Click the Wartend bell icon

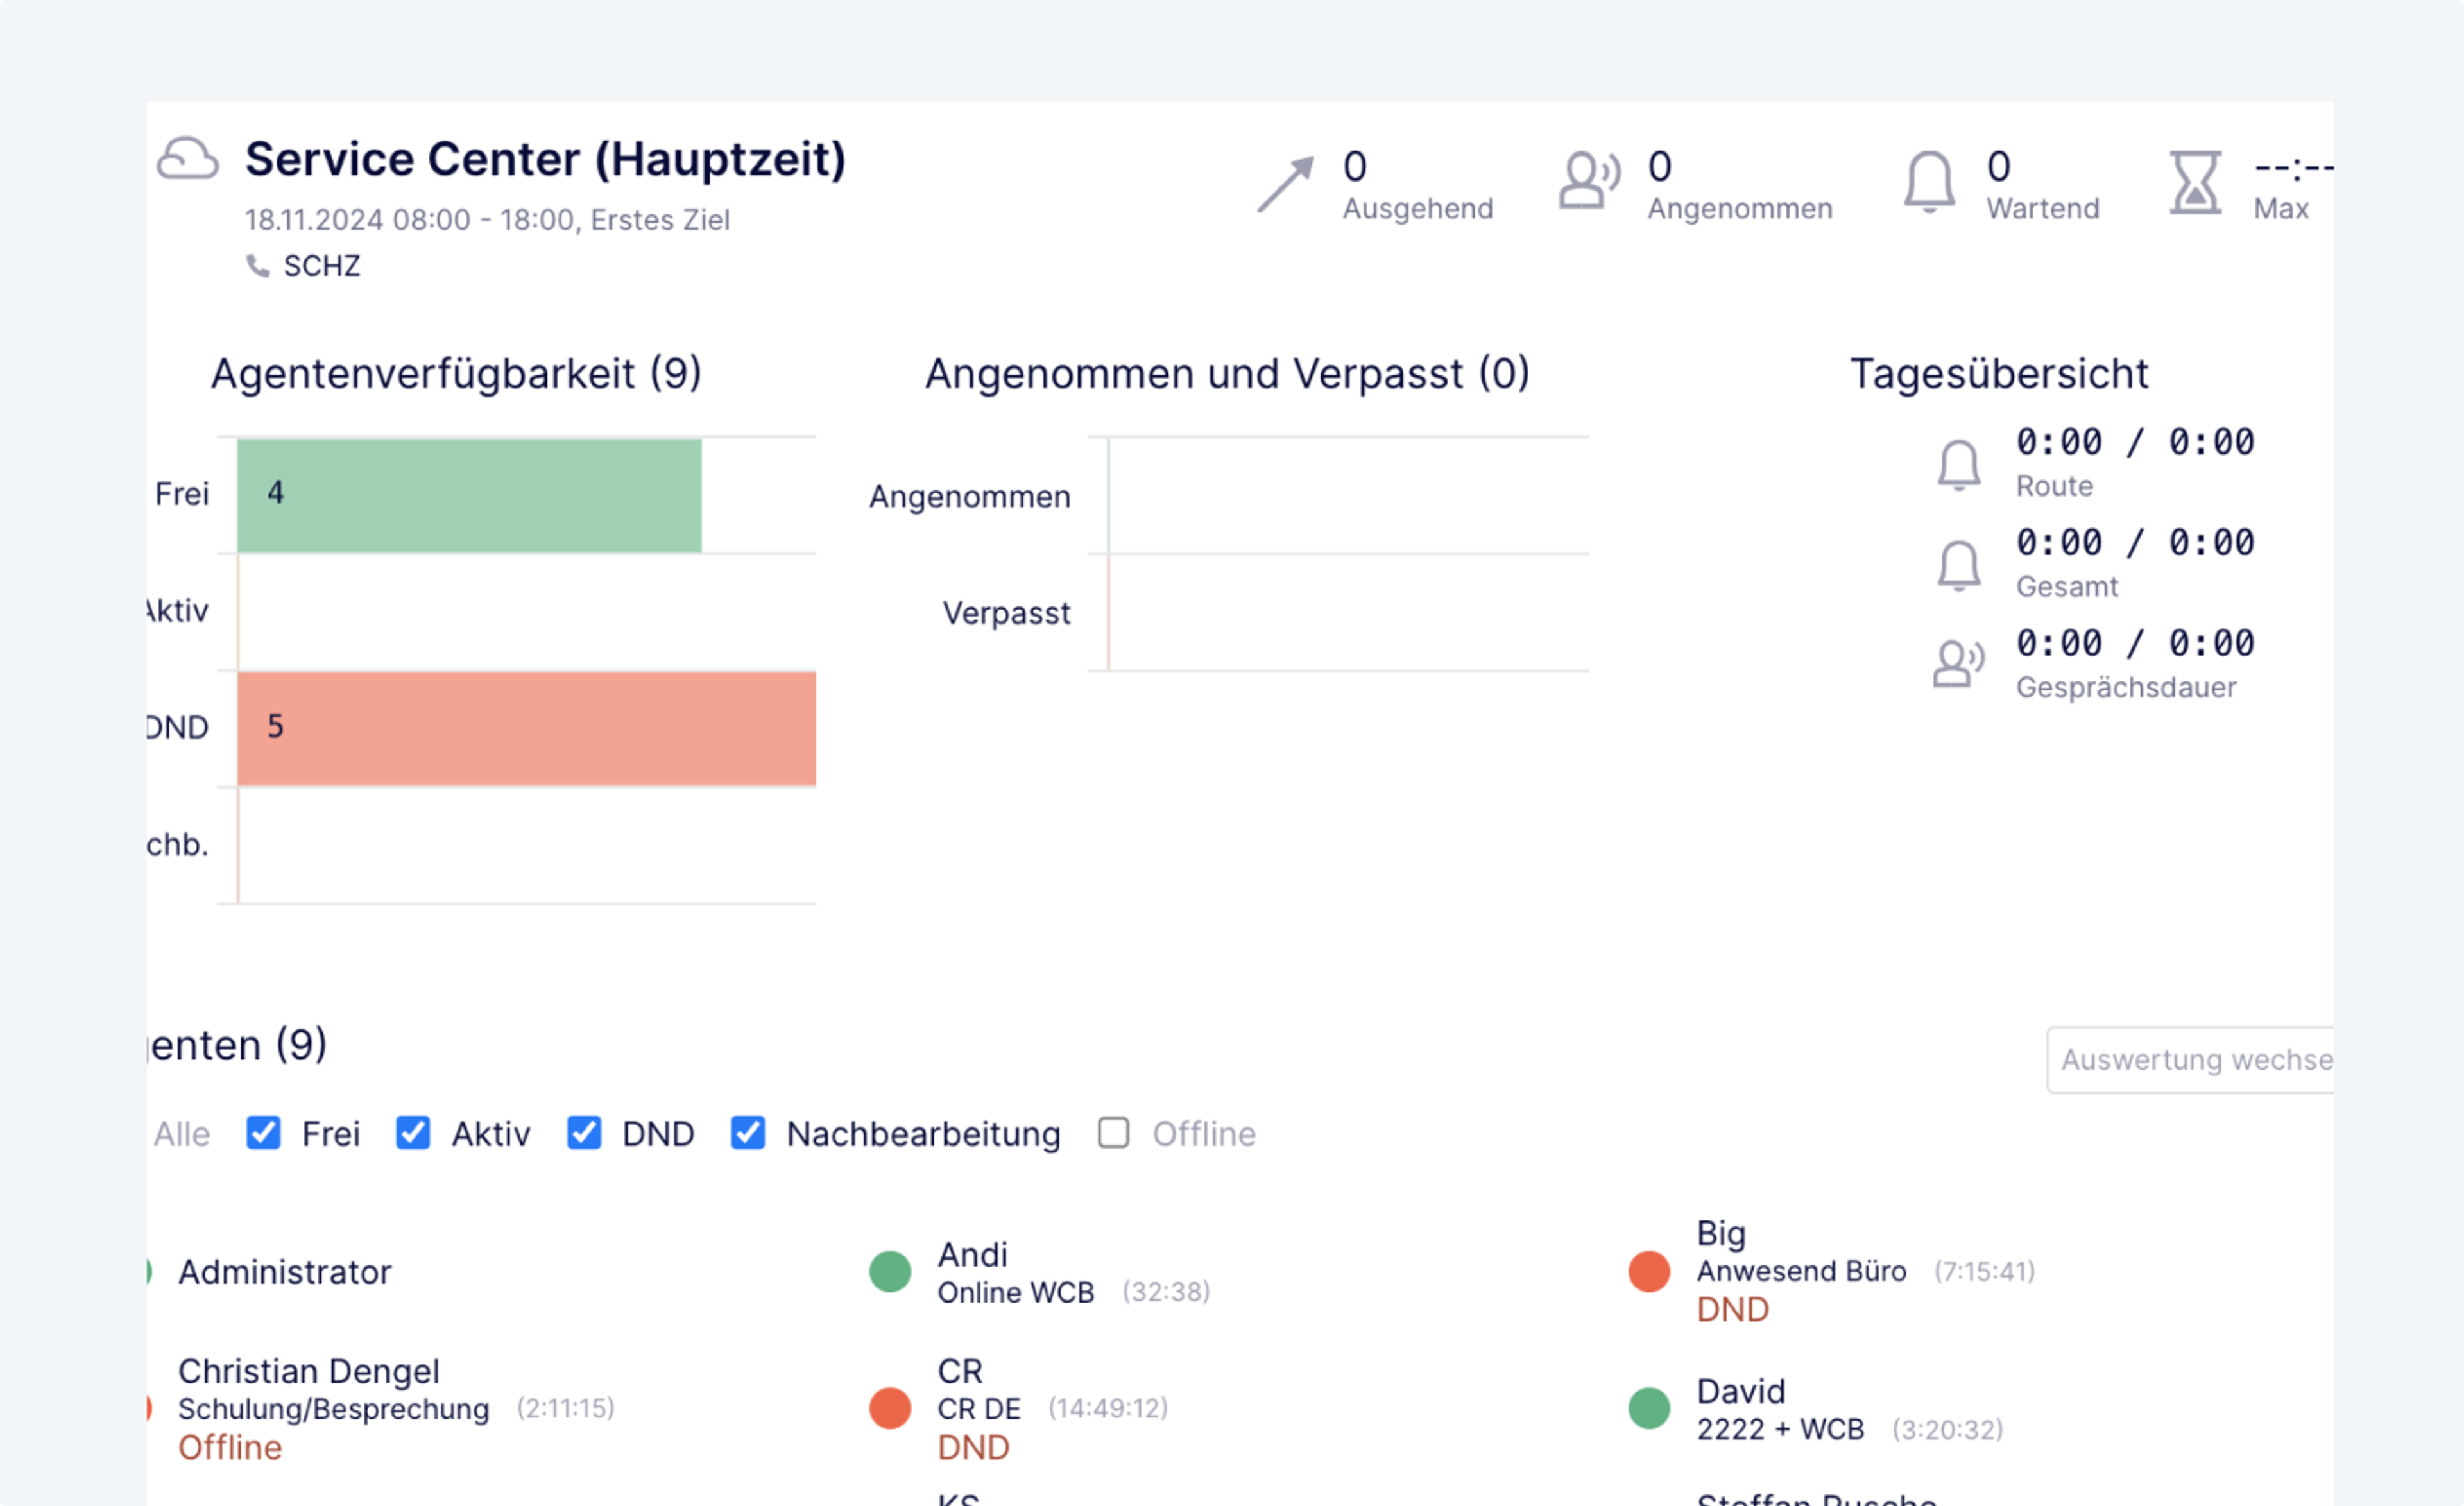tap(1929, 181)
